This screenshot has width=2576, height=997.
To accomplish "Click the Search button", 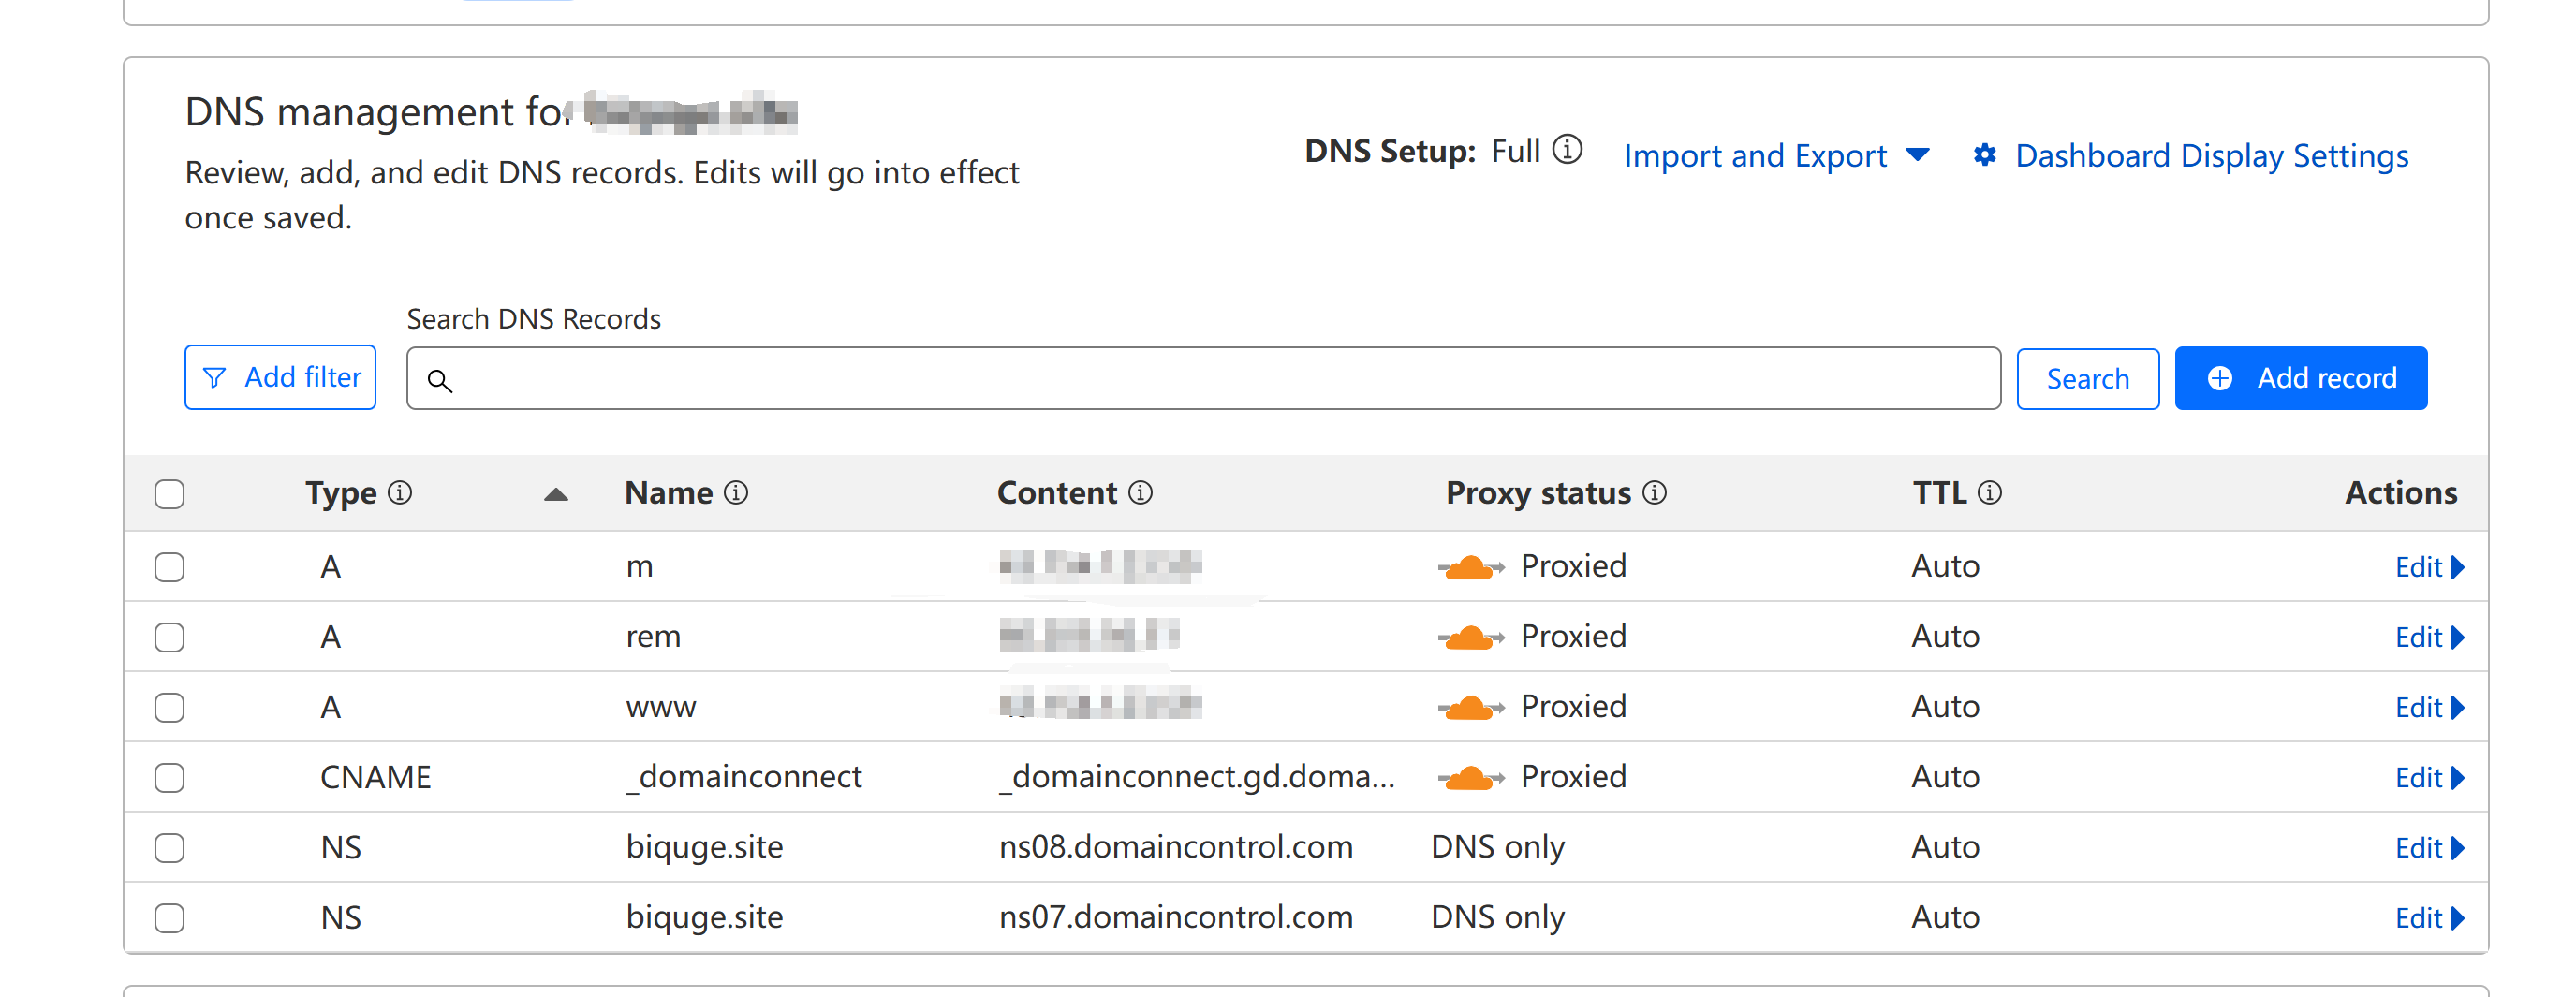I will click(x=2087, y=379).
